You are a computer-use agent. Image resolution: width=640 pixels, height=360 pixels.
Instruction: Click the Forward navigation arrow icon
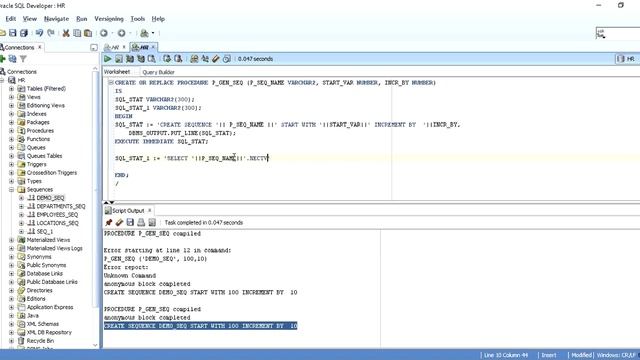122,33
